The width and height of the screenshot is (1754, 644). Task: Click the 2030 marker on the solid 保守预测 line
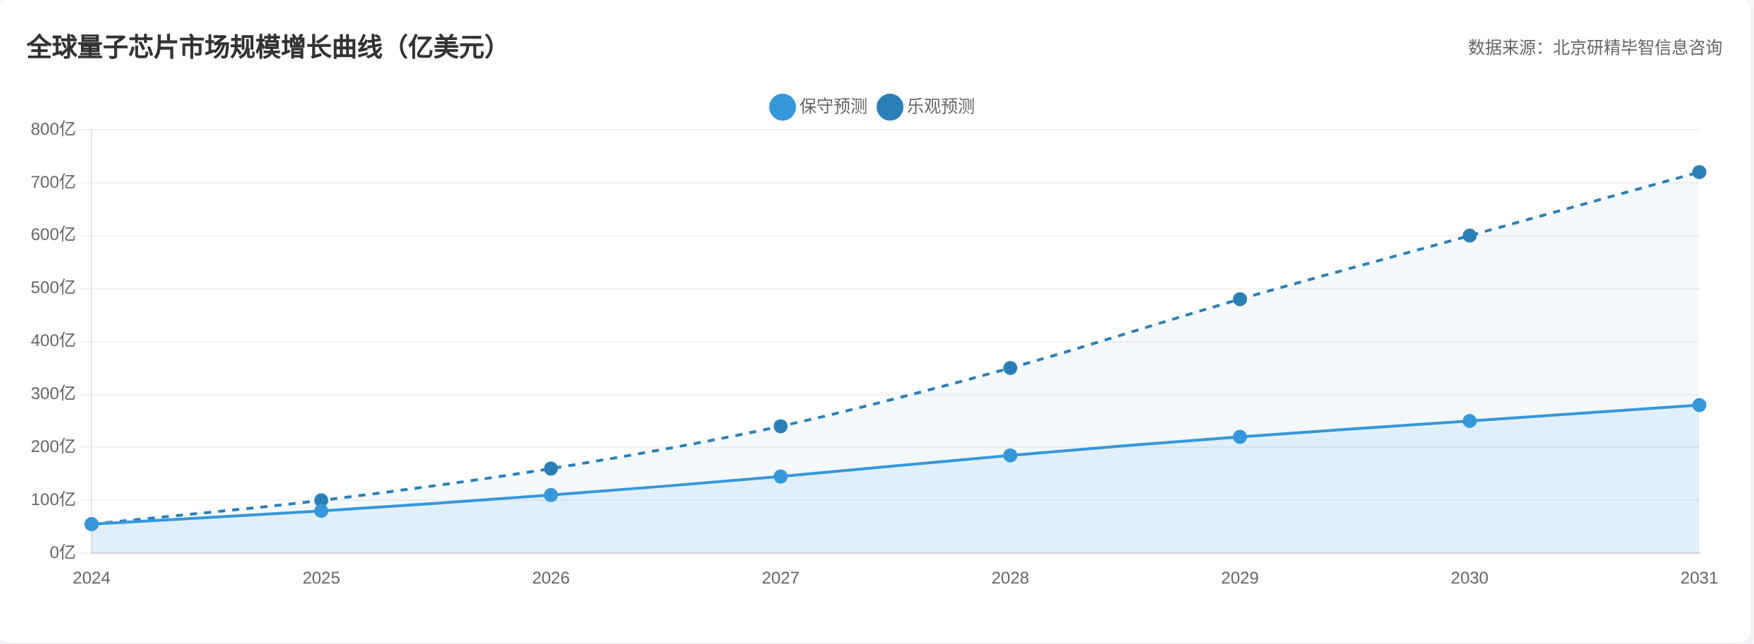[1469, 421]
